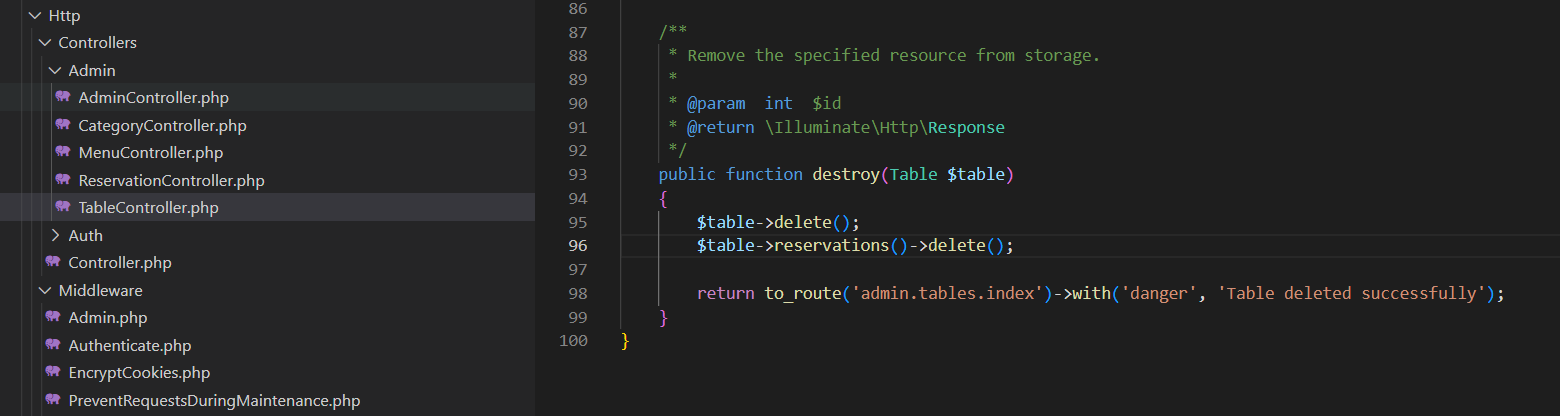The width and height of the screenshot is (1560, 416).
Task: Click line number 100 in the gutter
Action: (574, 341)
